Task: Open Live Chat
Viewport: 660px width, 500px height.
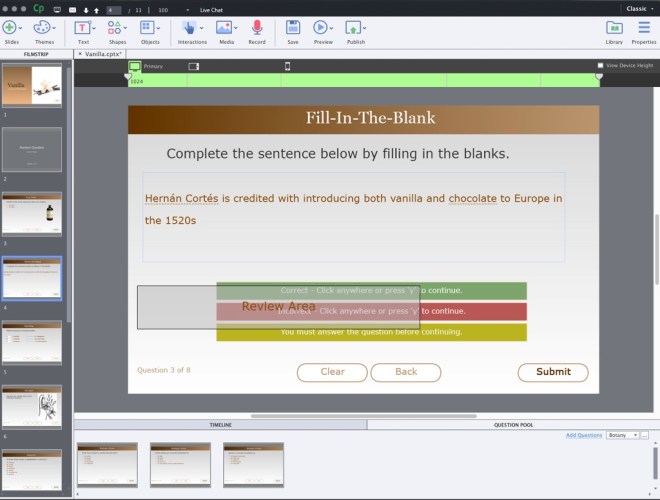Action: click(211, 10)
